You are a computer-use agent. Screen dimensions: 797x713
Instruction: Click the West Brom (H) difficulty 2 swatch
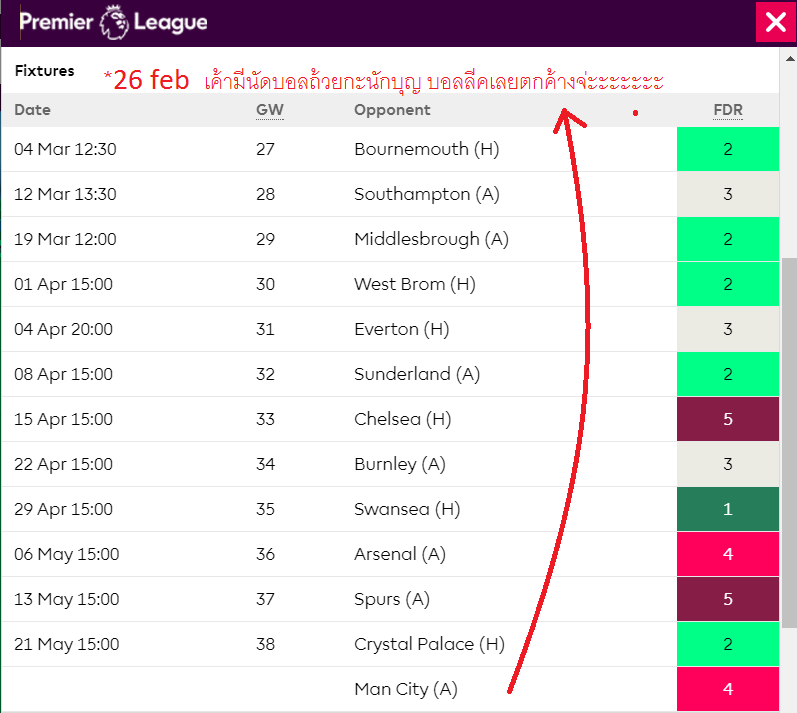pos(727,285)
